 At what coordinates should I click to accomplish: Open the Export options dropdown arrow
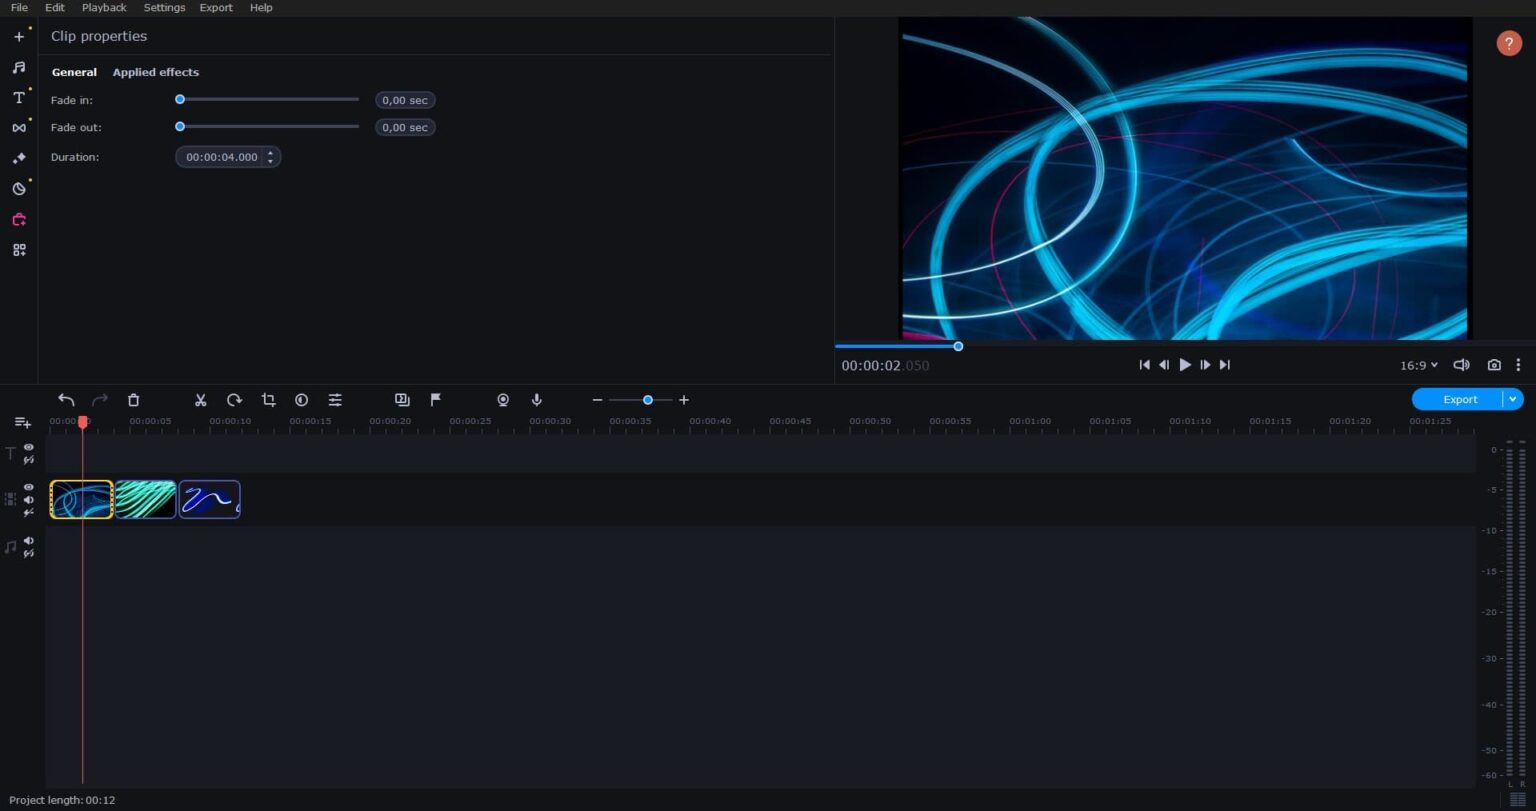(x=1512, y=399)
